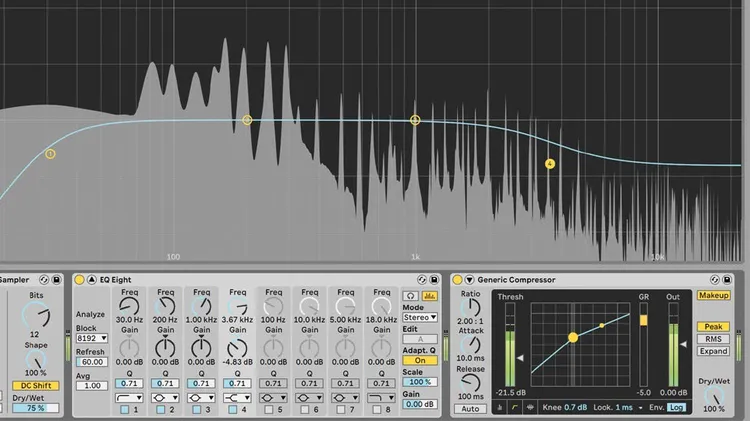Disable EQ band 2 activator checkbox
Viewport: 750px width, 421px height.
[161, 410]
